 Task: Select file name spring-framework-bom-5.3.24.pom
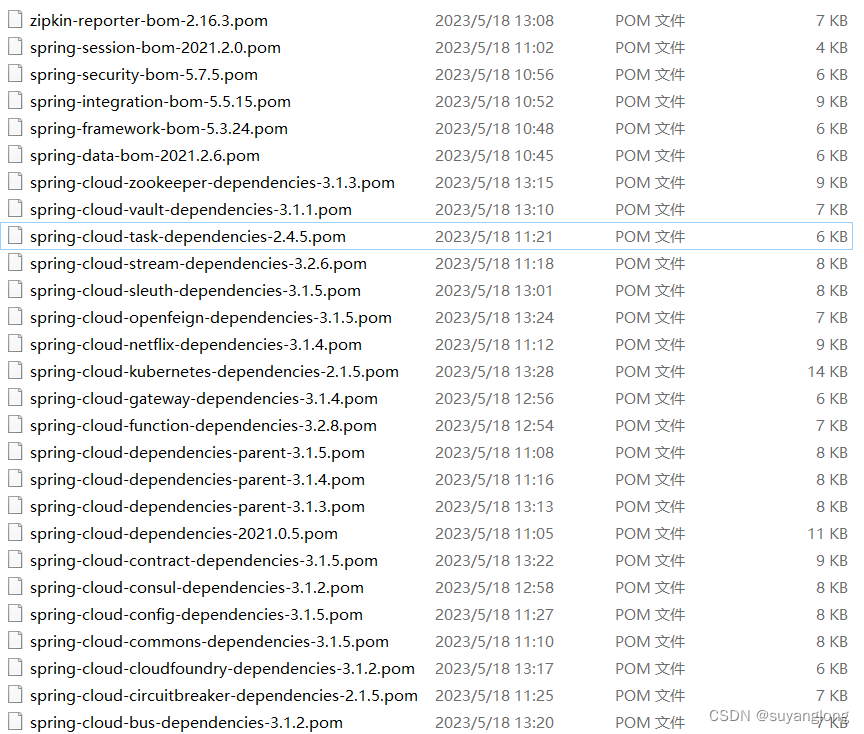click(x=159, y=129)
